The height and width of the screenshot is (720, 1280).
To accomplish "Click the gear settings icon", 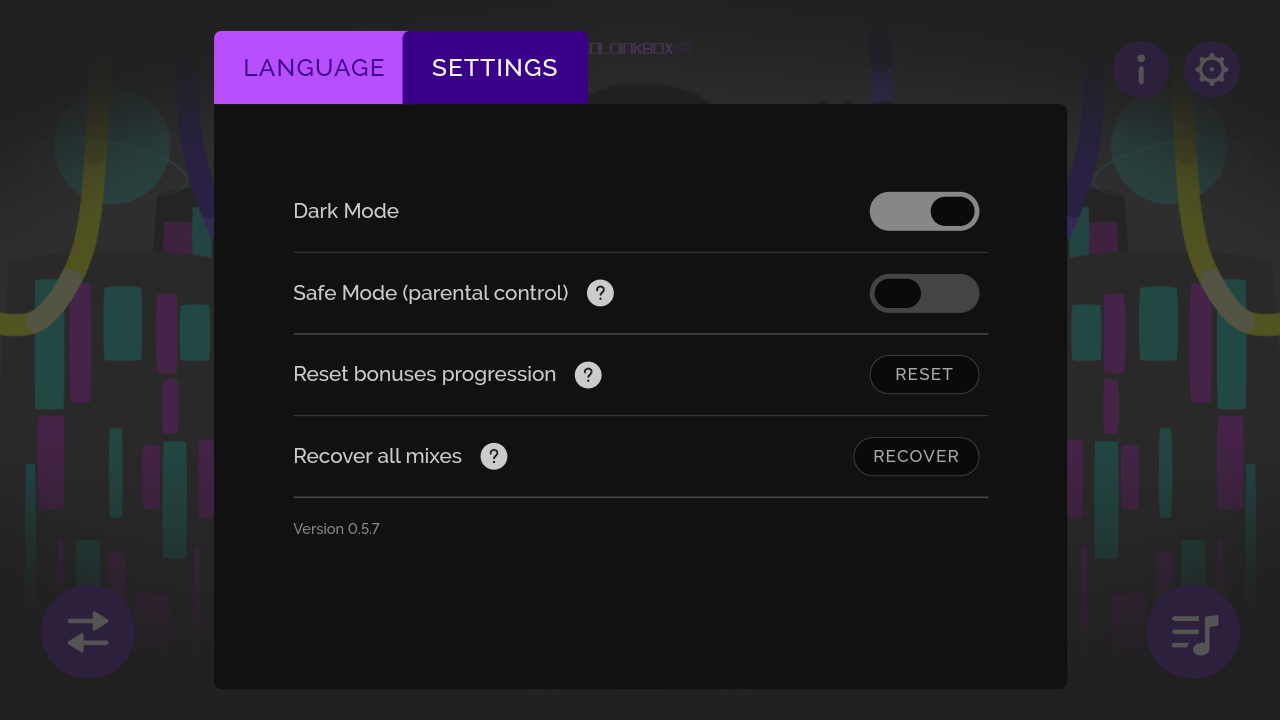I will 1212,69.
